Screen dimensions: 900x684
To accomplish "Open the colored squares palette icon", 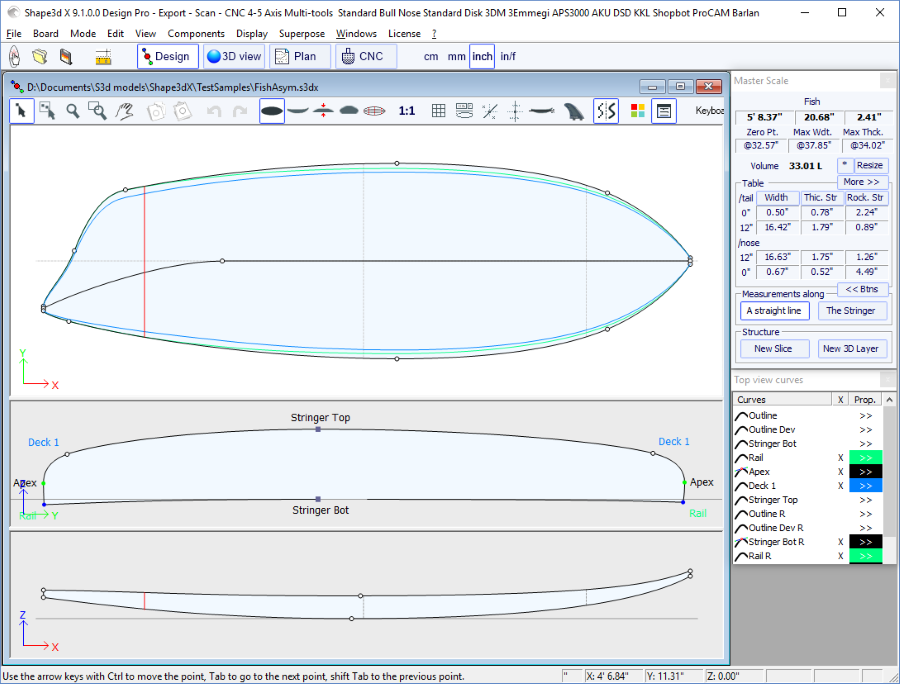I will point(638,111).
